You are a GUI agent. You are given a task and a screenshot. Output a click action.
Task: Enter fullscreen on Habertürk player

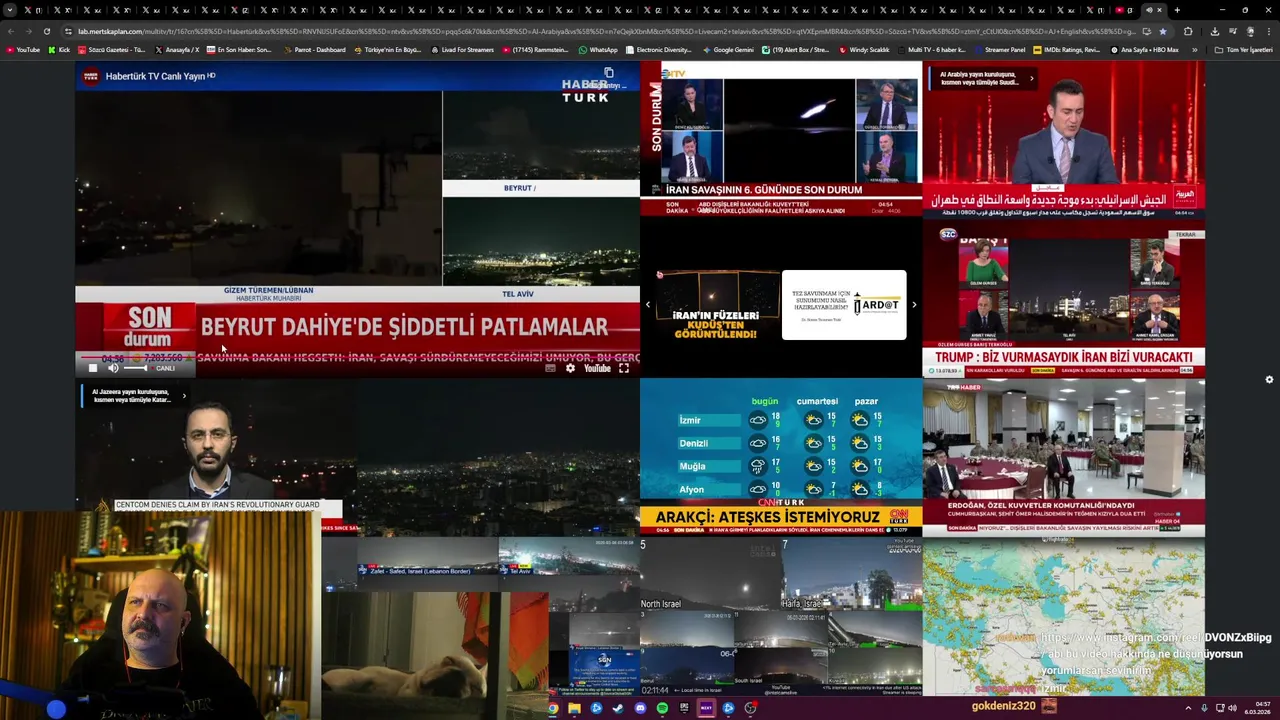click(x=624, y=368)
